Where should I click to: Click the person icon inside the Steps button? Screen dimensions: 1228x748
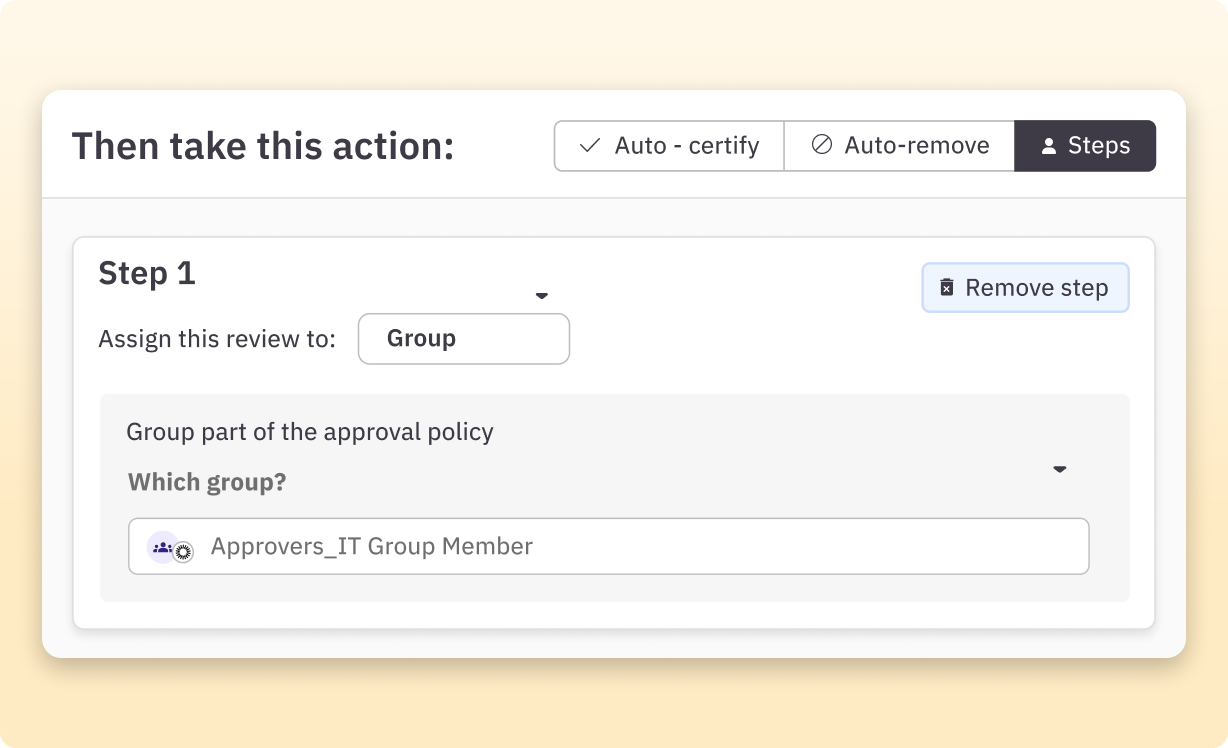[x=1048, y=145]
